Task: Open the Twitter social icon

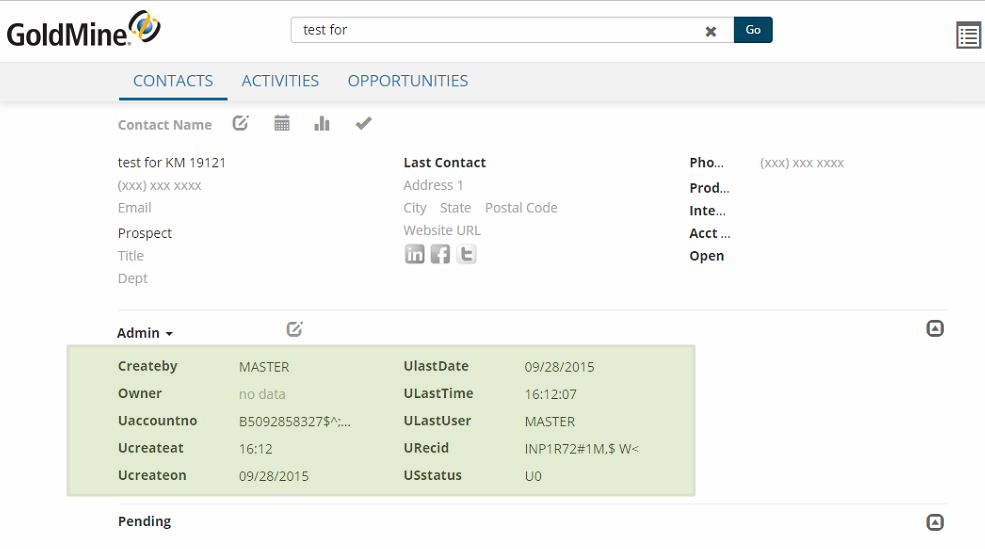Action: [x=466, y=254]
